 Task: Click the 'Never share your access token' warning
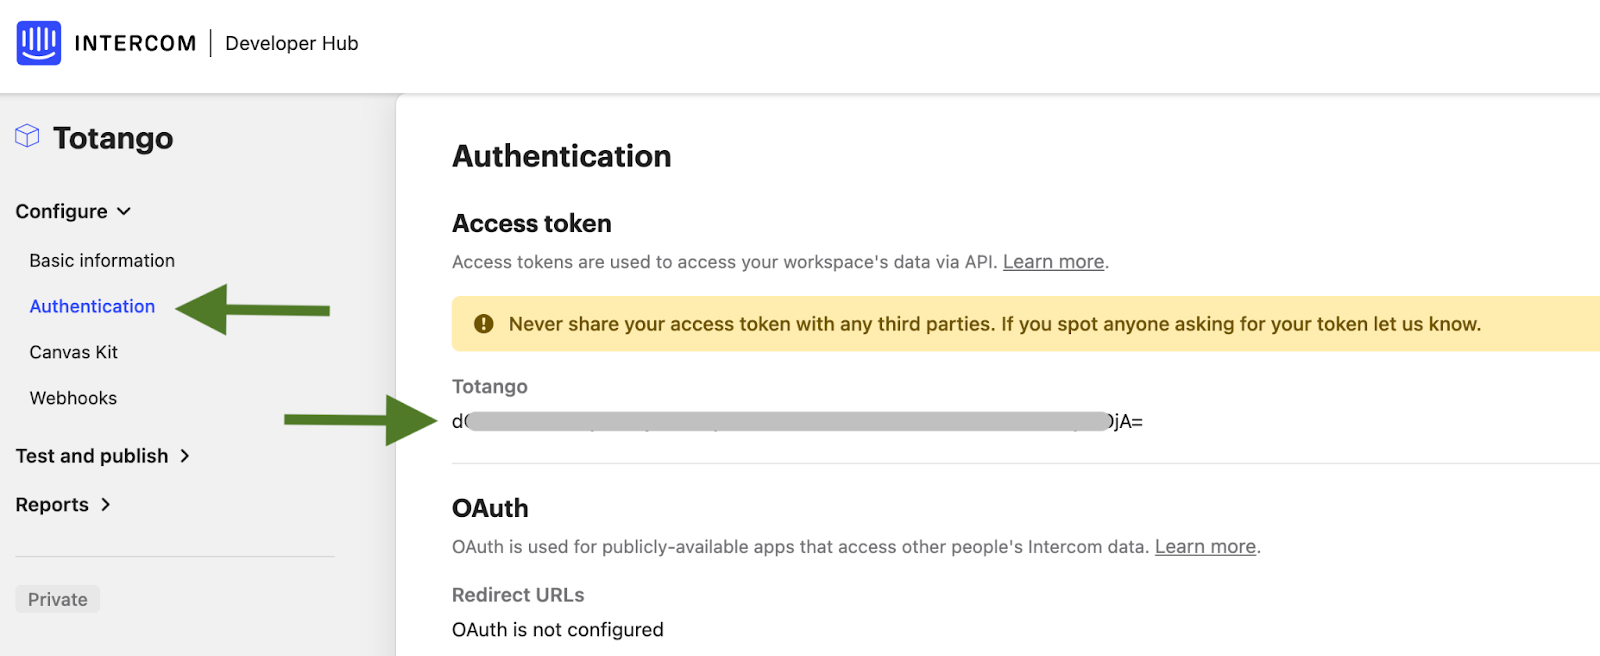pos(995,324)
